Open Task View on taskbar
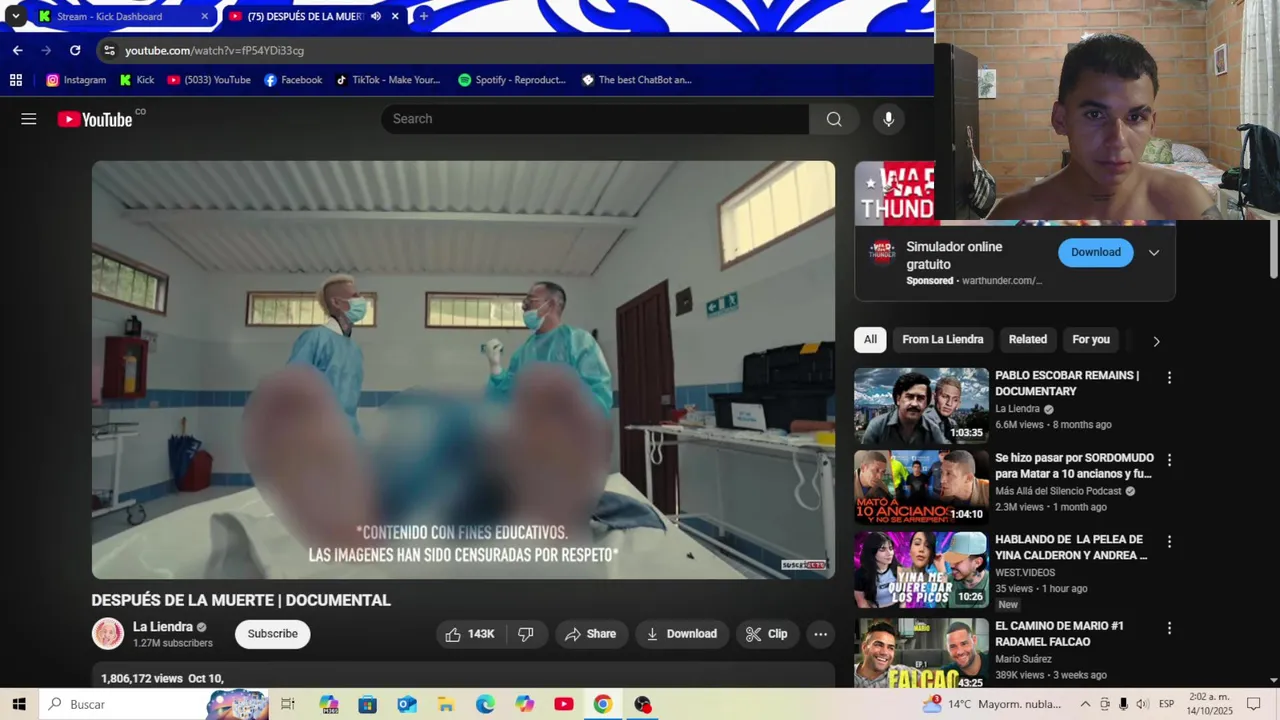 click(x=288, y=704)
